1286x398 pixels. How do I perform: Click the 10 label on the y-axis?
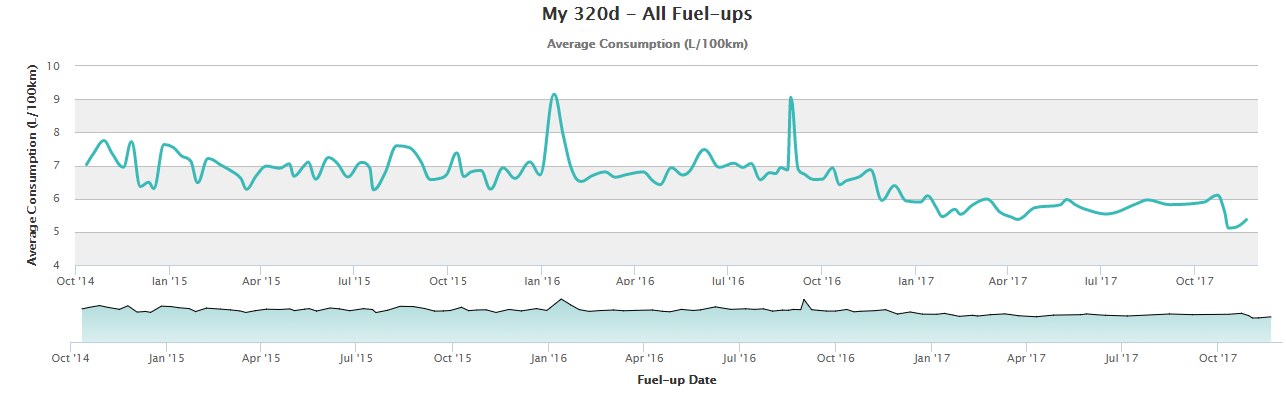pyautogui.click(x=54, y=66)
